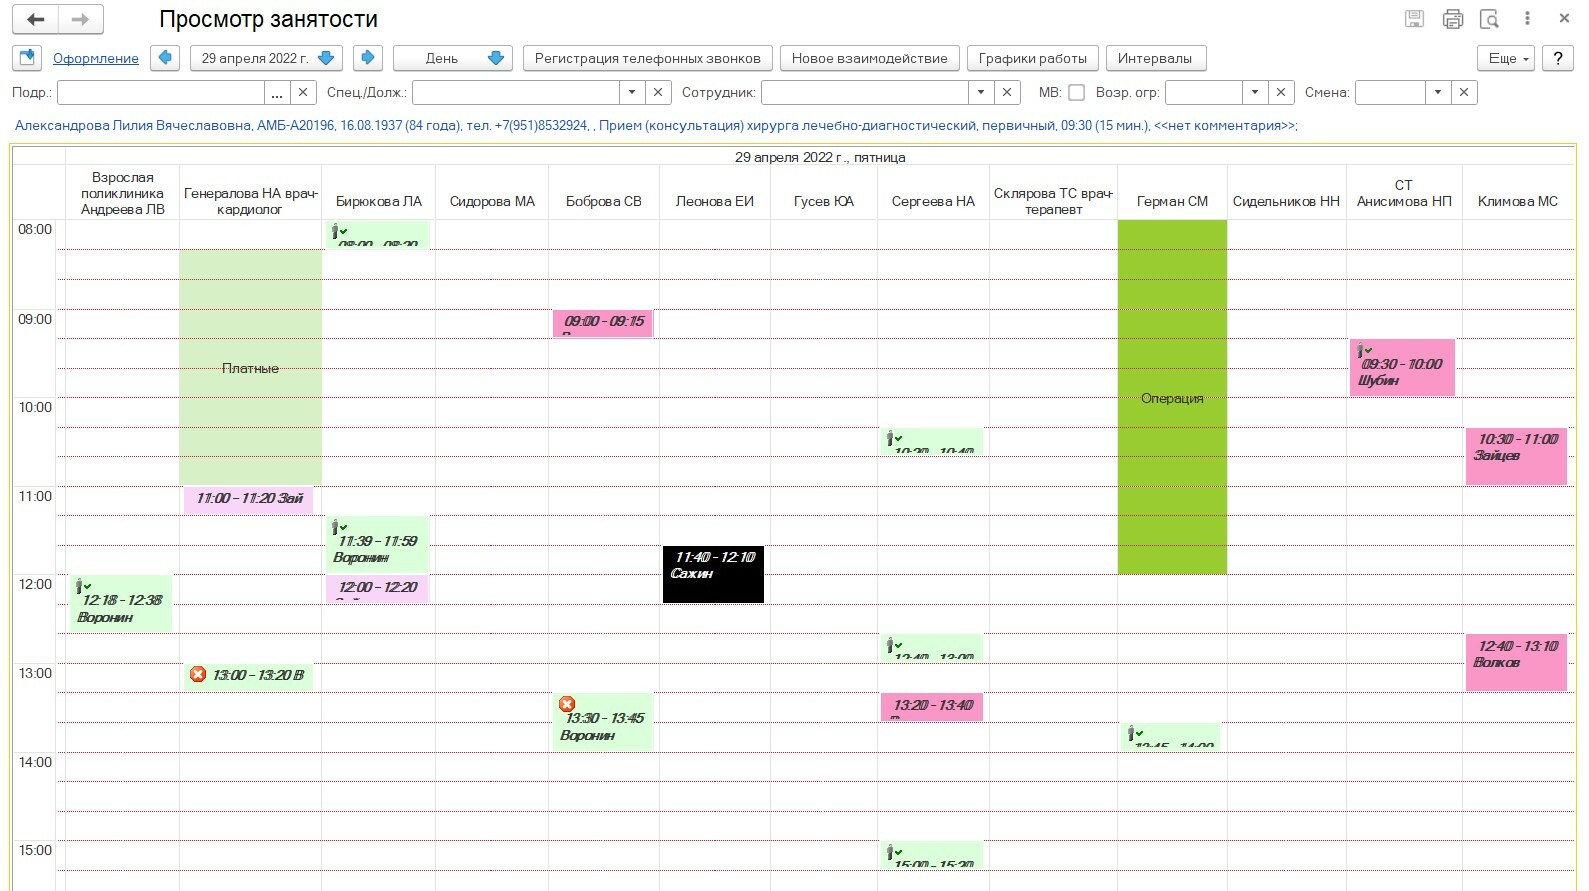Clear the Возр. огр. field

point(1281,93)
